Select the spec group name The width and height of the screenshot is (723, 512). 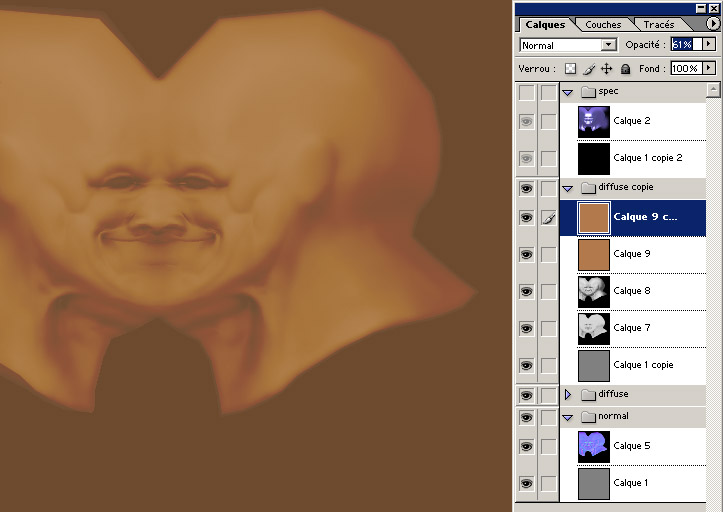(x=608, y=91)
